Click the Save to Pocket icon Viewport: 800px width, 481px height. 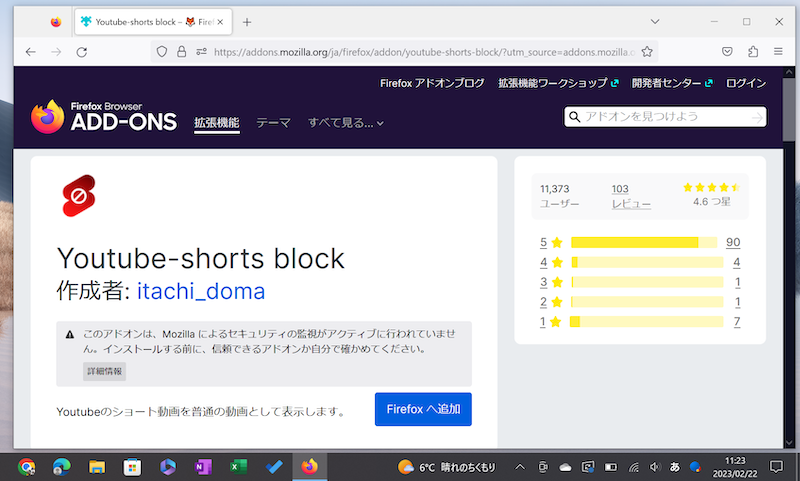pyautogui.click(x=727, y=52)
